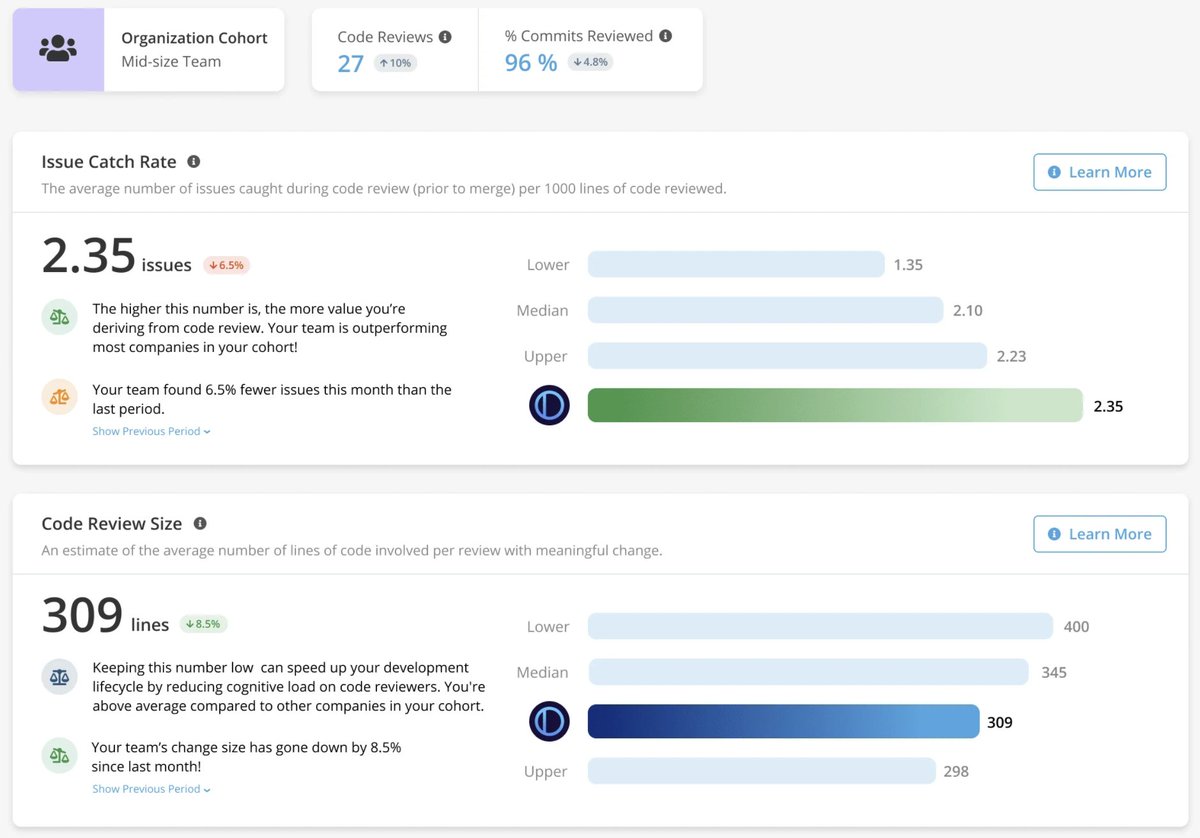This screenshot has height=838, width=1200.
Task: Open the % Commits Reviewed info icon
Action: point(666,36)
